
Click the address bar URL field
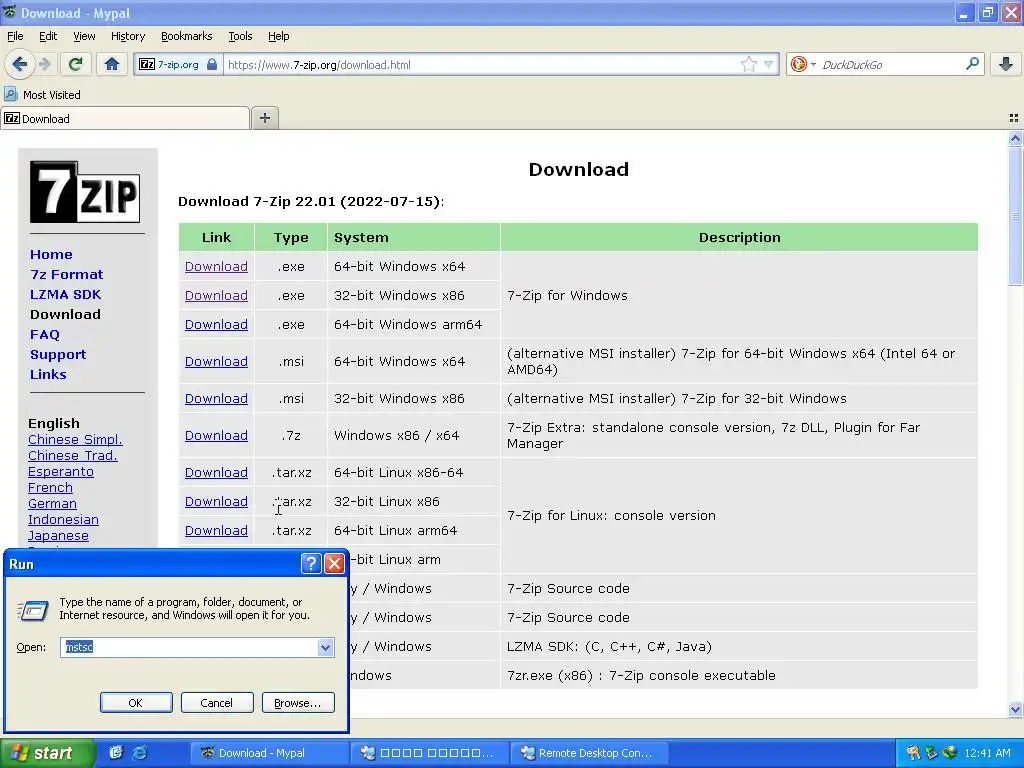[480, 65]
